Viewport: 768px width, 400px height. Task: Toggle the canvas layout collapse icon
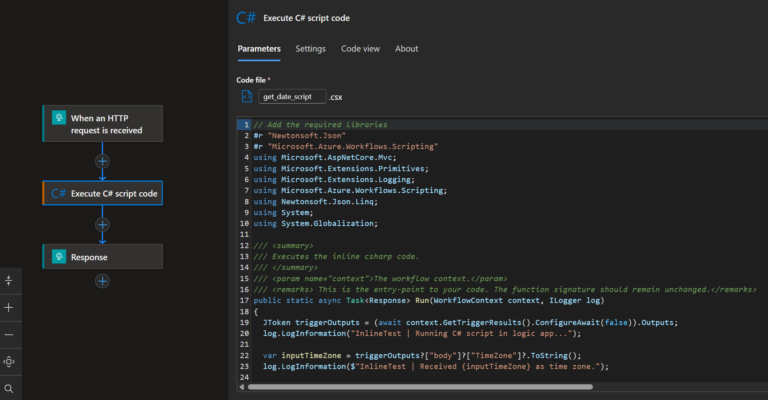click(9, 281)
